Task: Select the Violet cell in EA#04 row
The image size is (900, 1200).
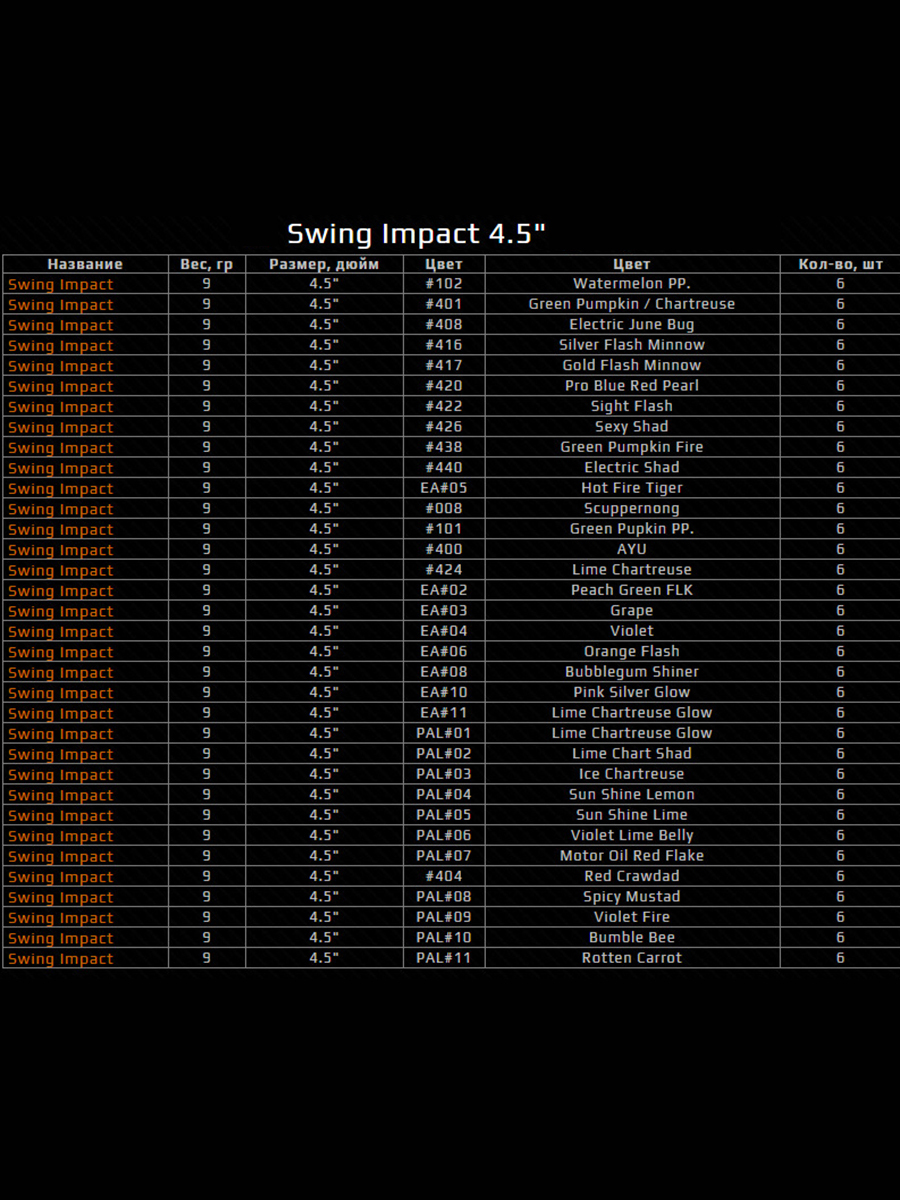Action: point(632,631)
